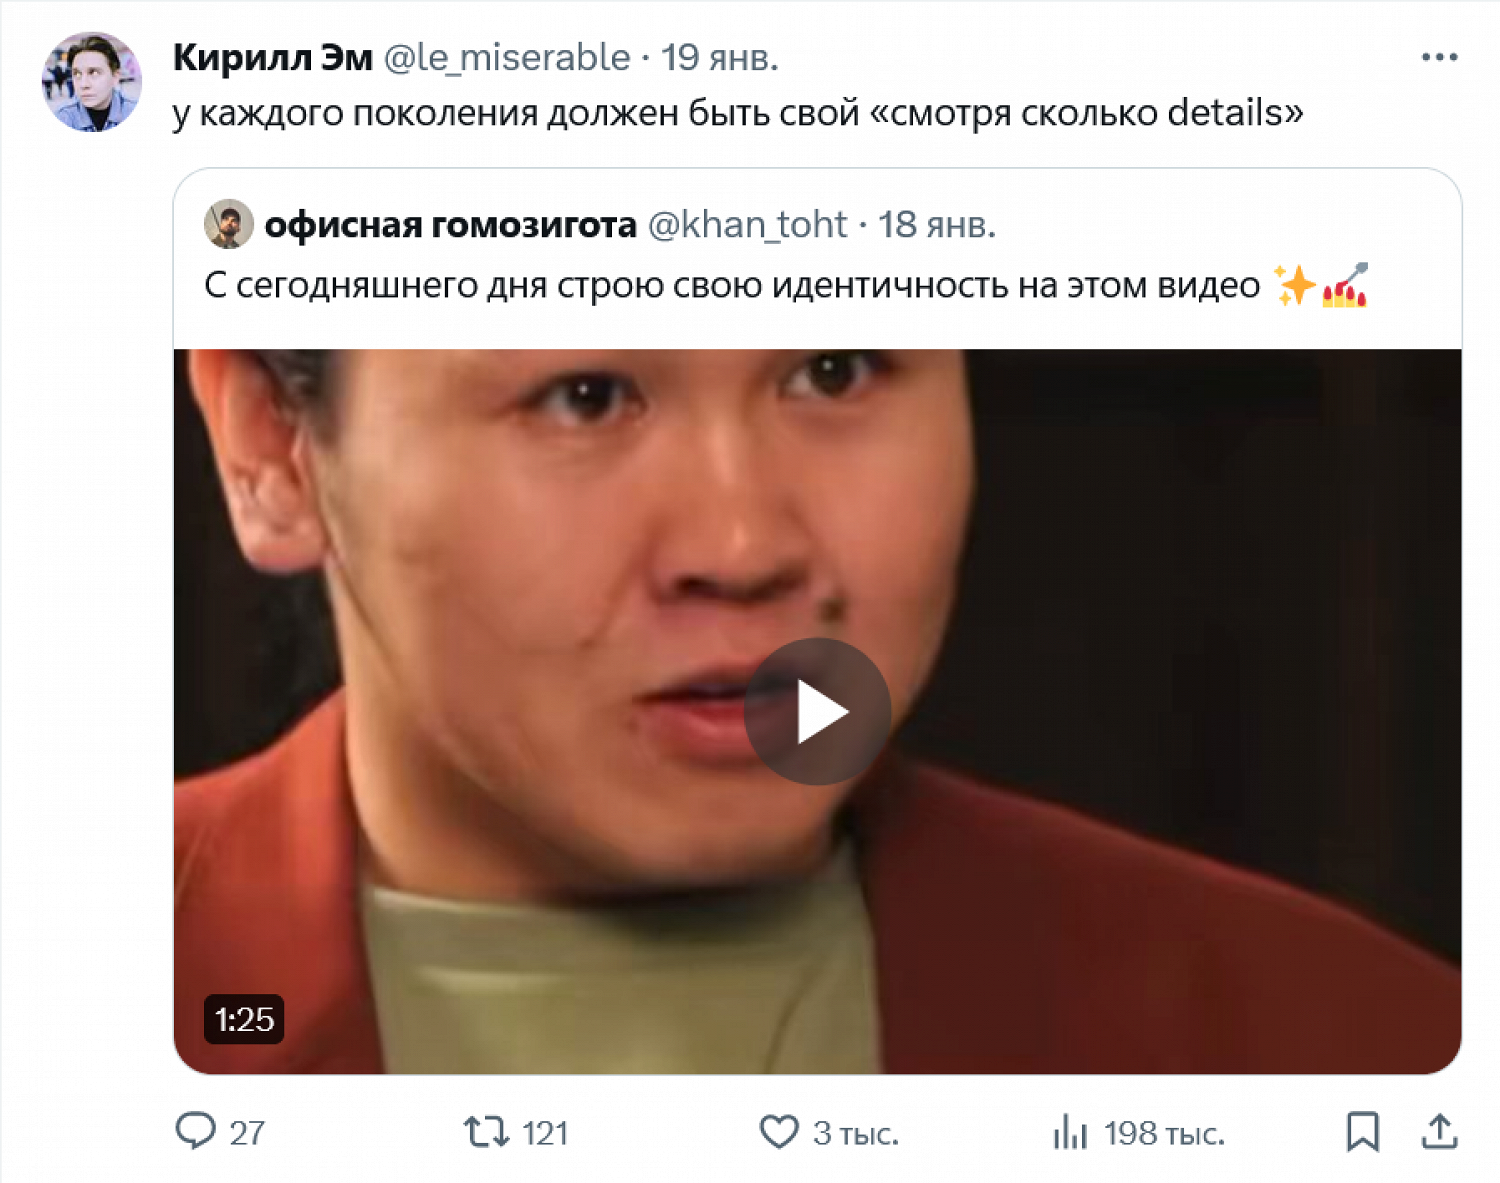The width and height of the screenshot is (1500, 1183).
Task: Open quoted post date 18 янв.
Action: [937, 225]
